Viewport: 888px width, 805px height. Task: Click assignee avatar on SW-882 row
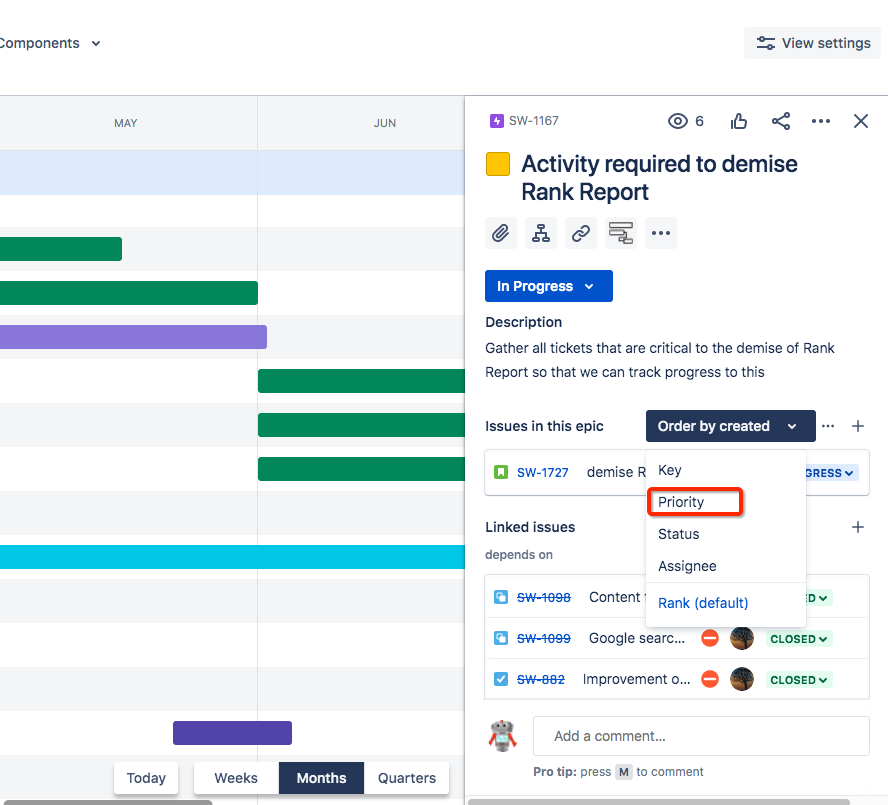742,679
